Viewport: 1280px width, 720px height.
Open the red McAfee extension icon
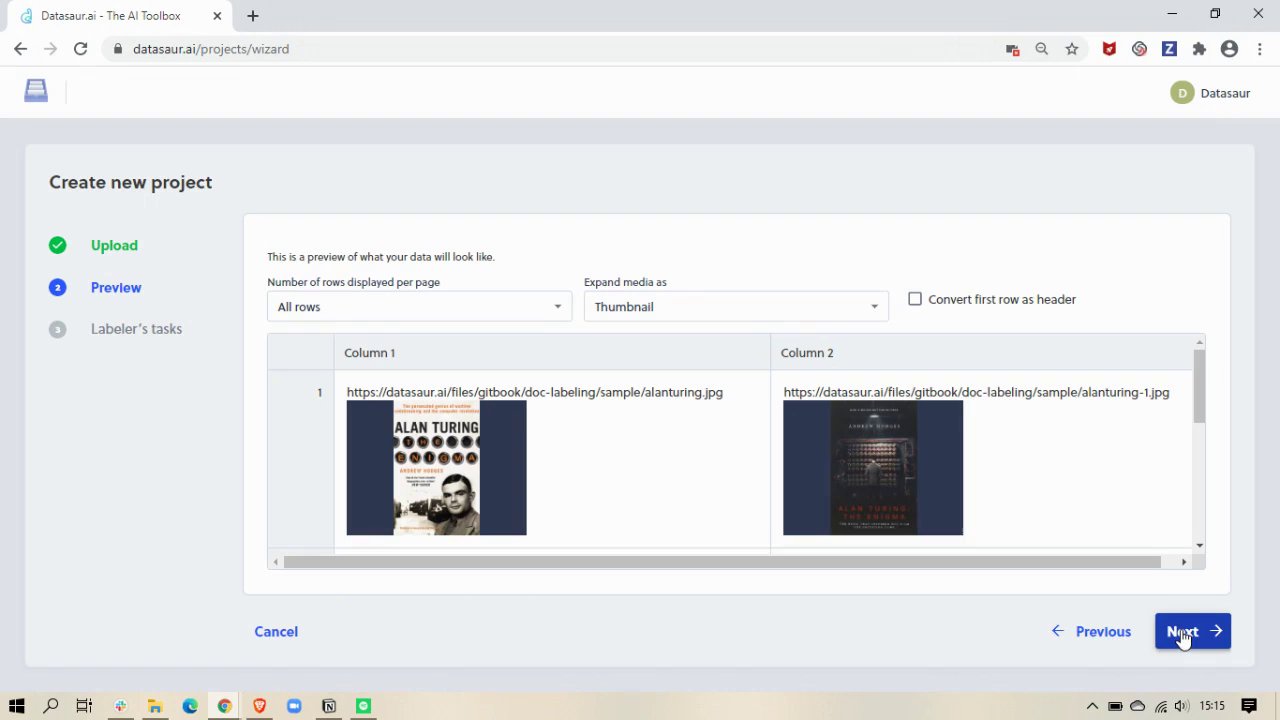point(1109,49)
